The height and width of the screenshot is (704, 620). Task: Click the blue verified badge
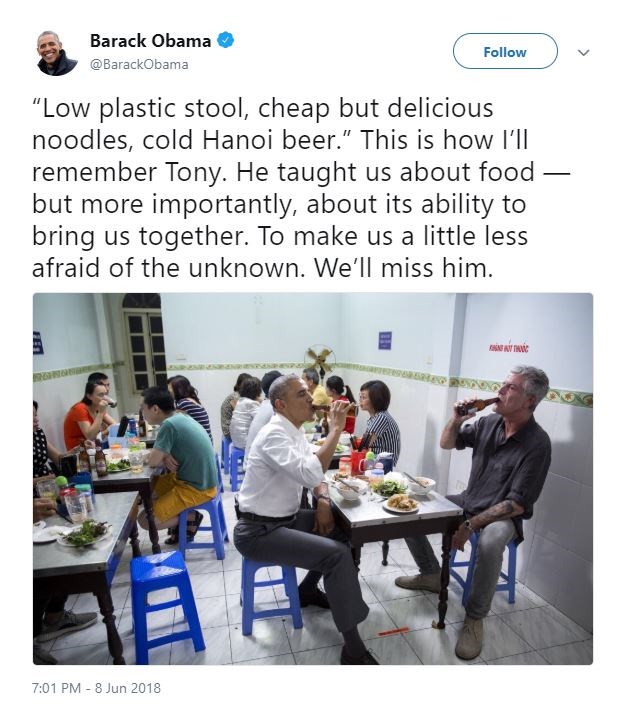coord(228,41)
